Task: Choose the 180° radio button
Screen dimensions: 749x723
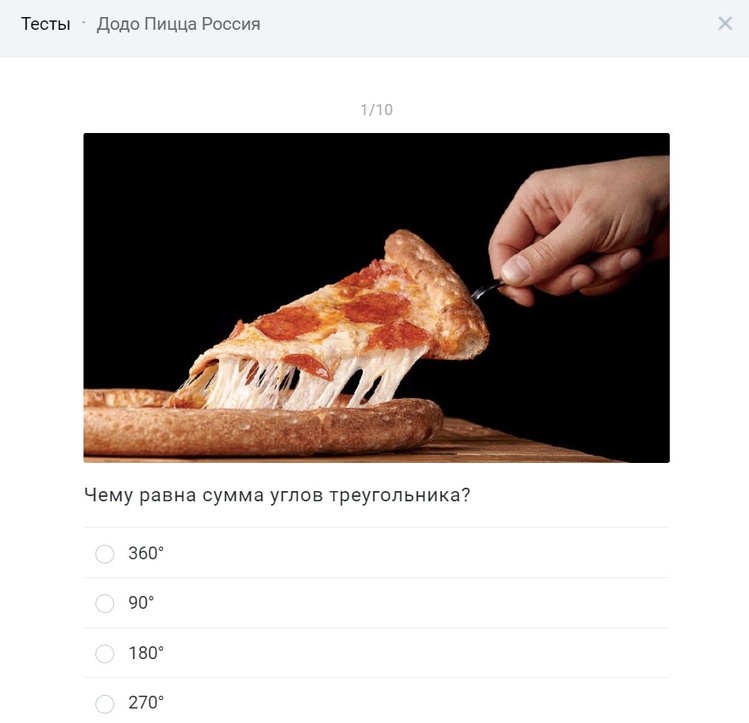Action: pyautogui.click(x=105, y=654)
